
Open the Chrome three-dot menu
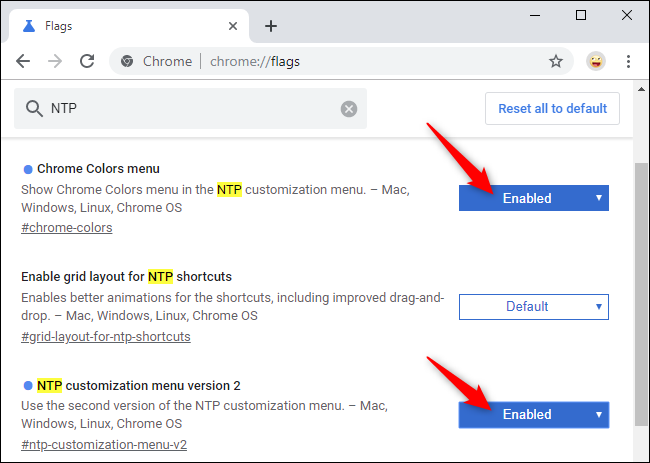[630, 61]
